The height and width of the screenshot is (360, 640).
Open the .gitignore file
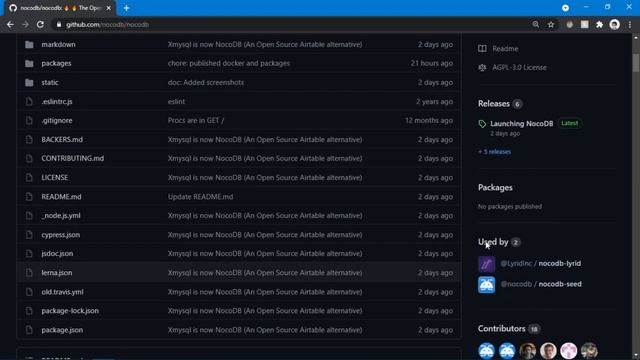[x=57, y=120]
